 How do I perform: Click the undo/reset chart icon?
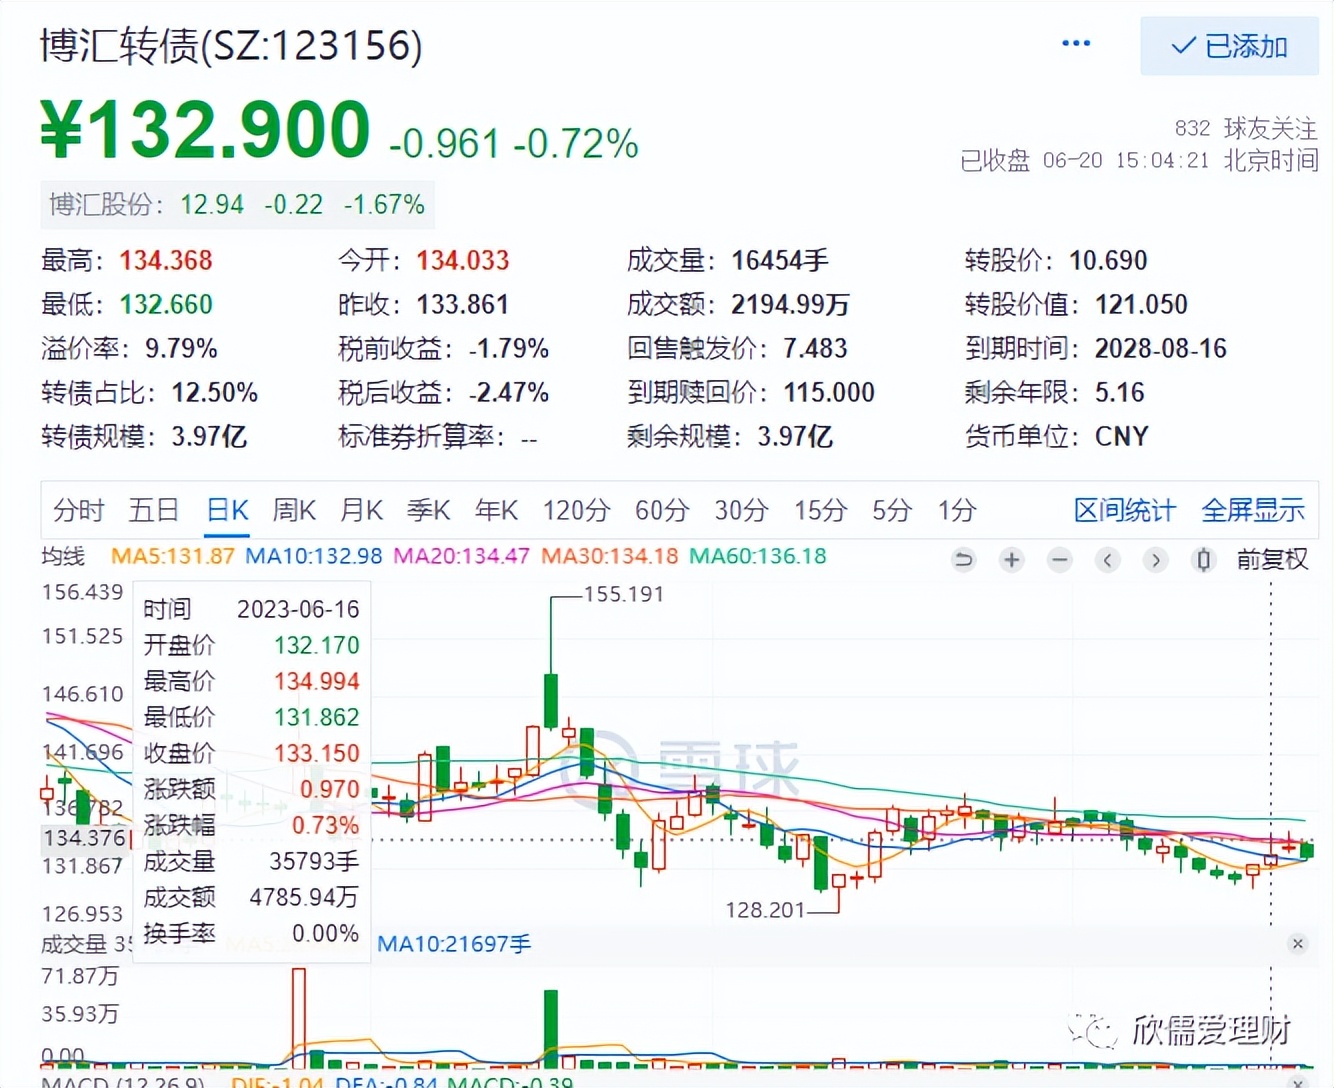(x=963, y=560)
